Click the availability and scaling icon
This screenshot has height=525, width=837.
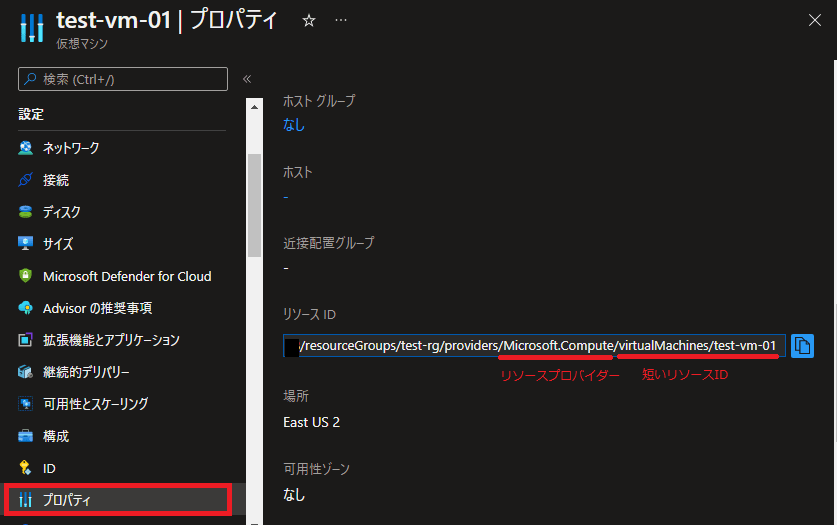[25, 404]
